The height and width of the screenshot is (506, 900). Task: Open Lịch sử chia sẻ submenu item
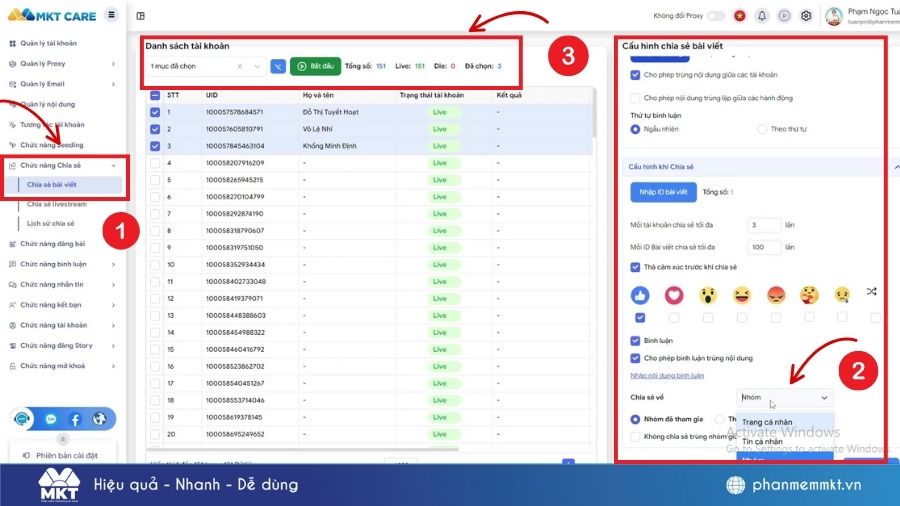[x=51, y=224]
